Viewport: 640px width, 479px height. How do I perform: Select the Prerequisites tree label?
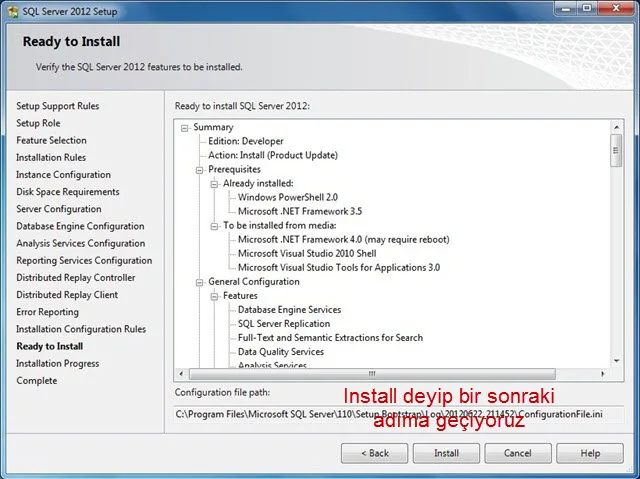coord(234,169)
